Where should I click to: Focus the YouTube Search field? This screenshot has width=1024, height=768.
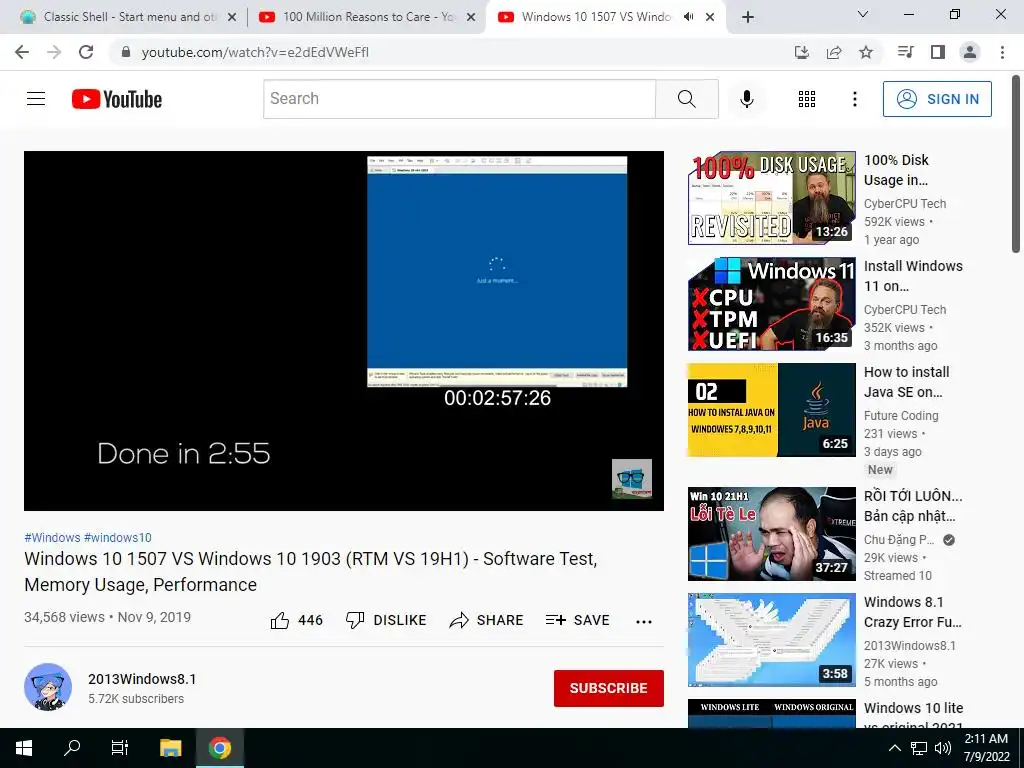(459, 99)
